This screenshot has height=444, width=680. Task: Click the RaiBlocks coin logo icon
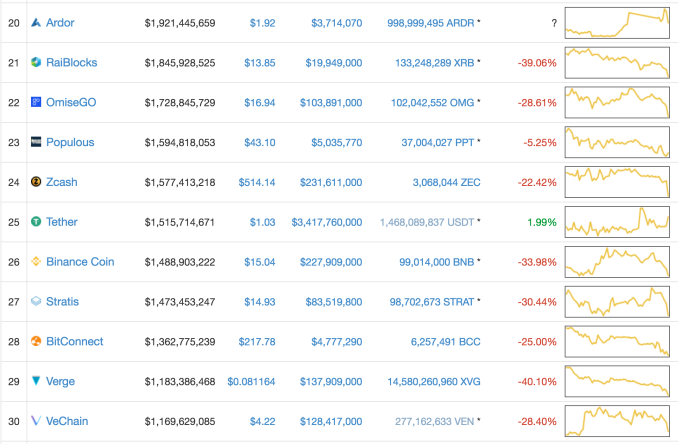point(36,62)
